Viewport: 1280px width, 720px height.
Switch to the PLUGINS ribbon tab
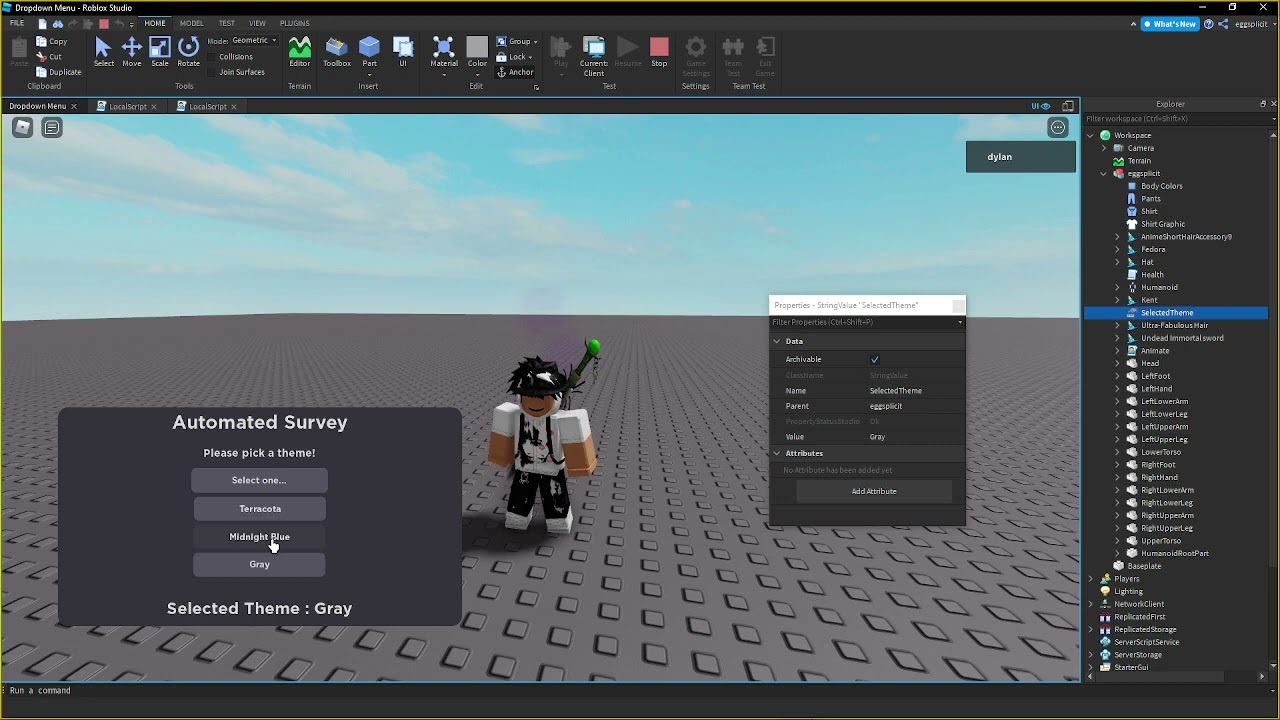point(295,23)
